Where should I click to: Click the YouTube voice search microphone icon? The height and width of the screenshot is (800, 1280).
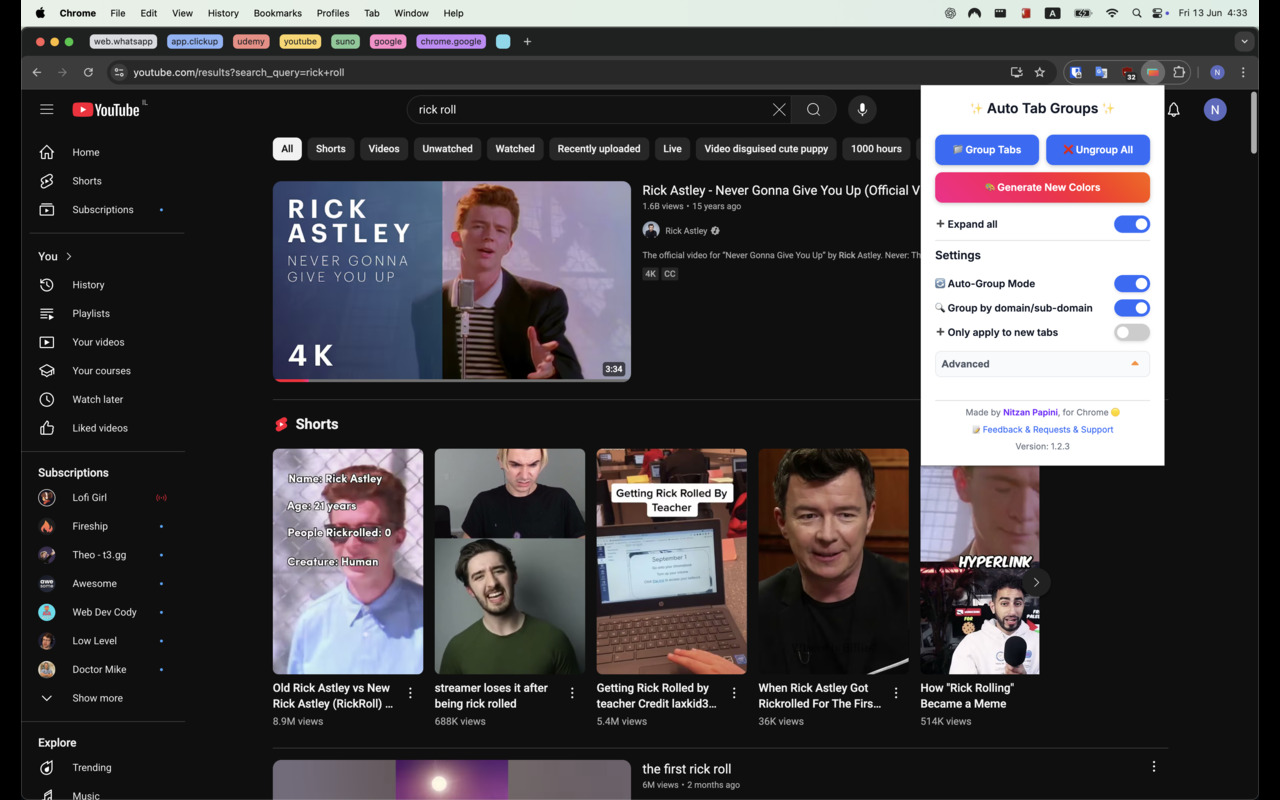(862, 110)
